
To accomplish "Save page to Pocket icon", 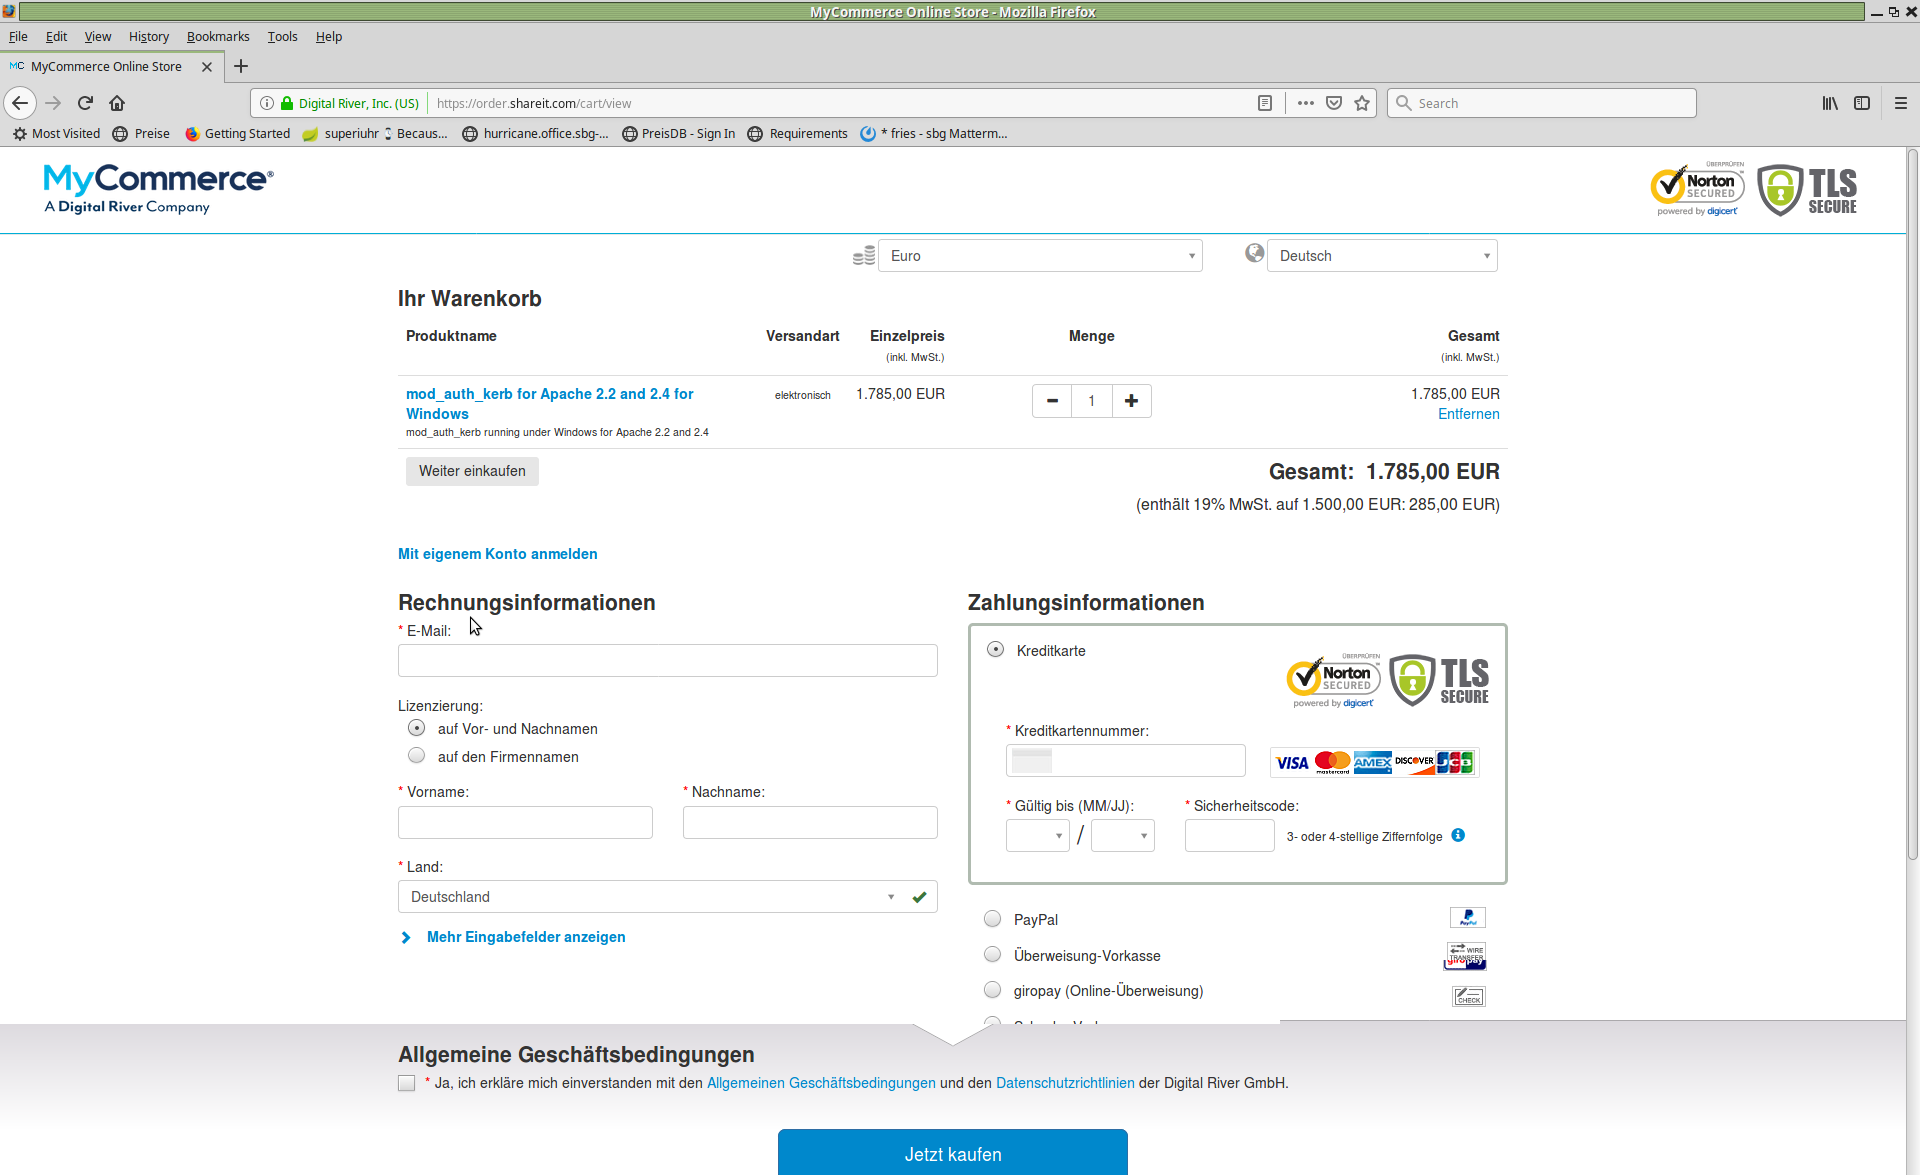I will tap(1334, 103).
